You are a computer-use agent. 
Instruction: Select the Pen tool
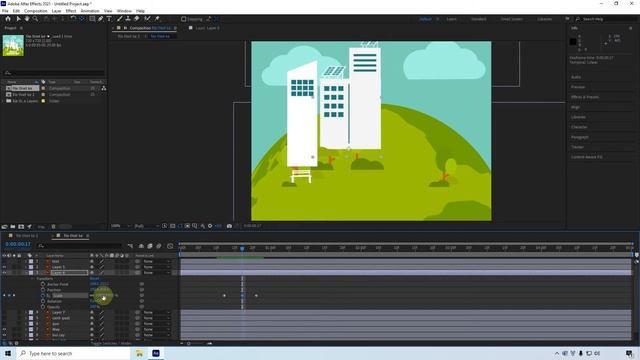click(100, 19)
